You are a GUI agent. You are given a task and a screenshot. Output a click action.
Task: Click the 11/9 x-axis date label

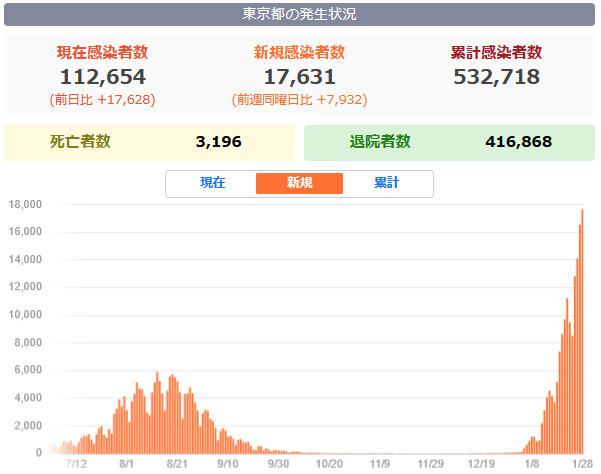[380, 464]
